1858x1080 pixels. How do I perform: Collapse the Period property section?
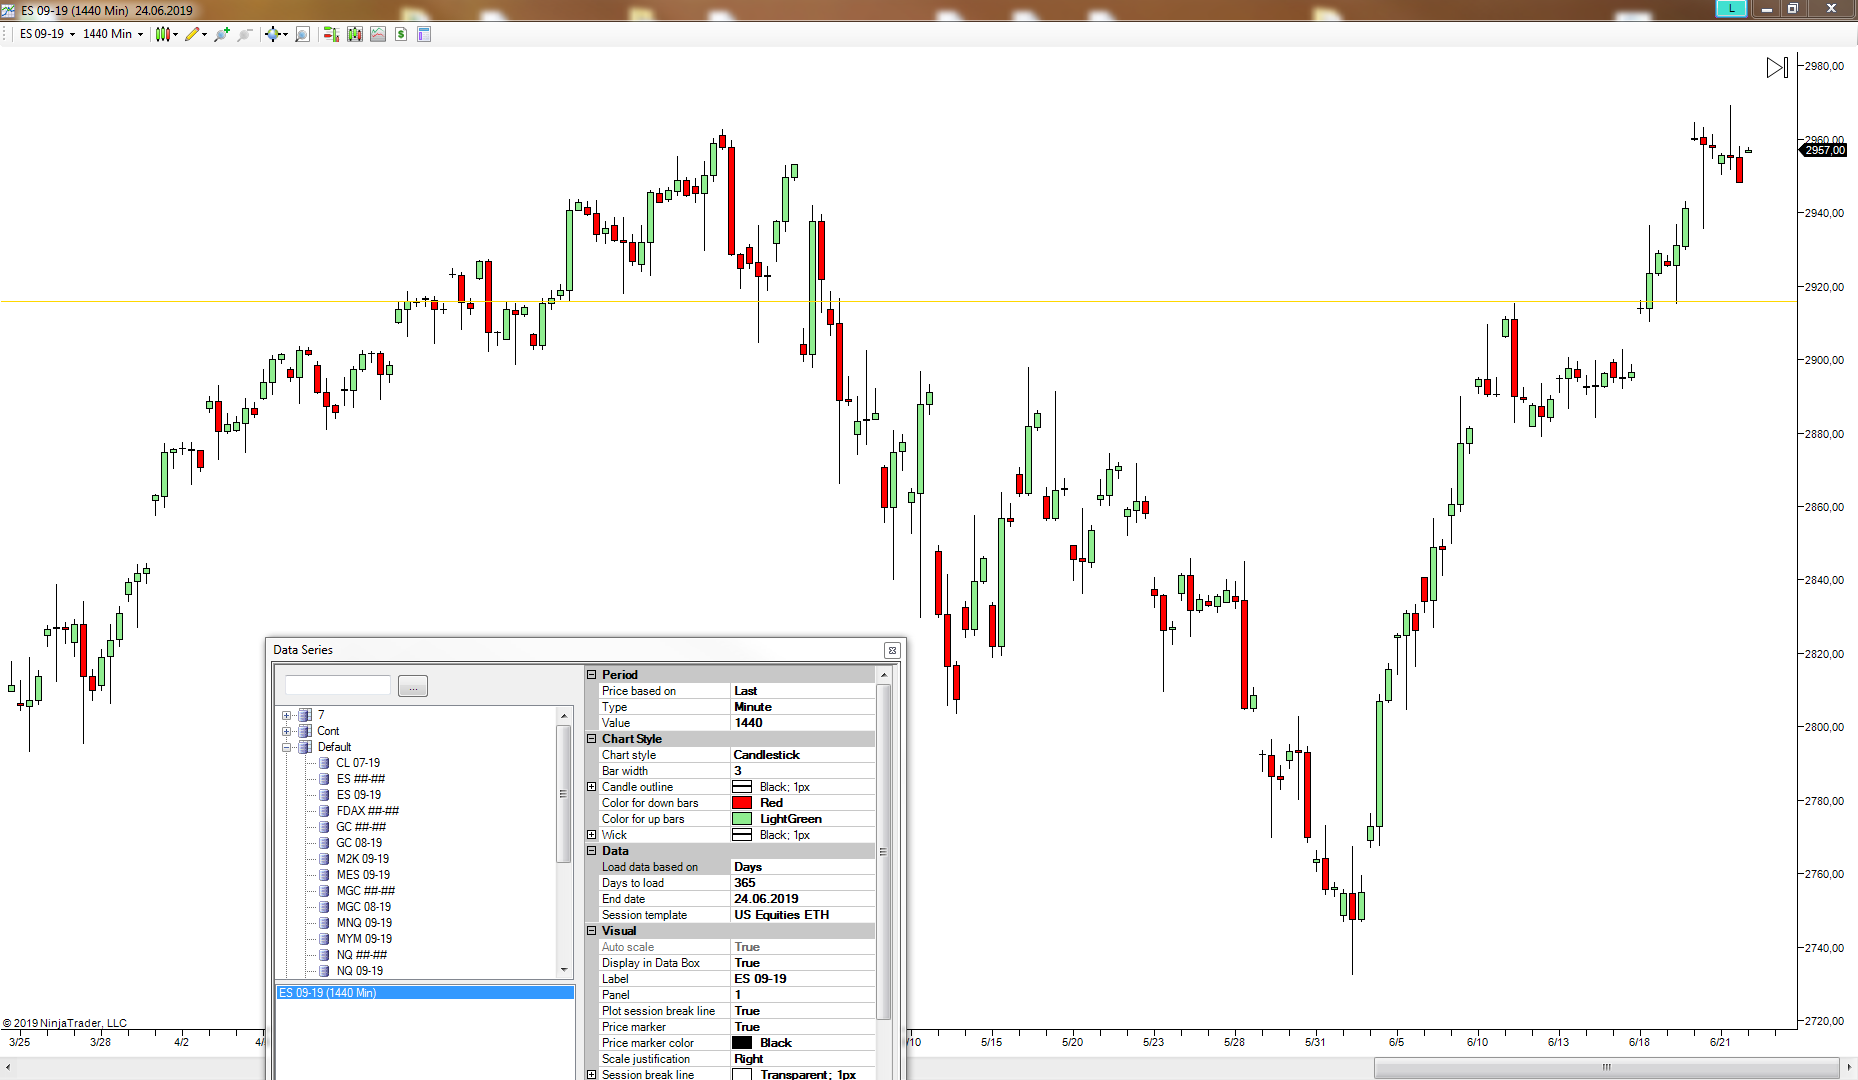592,675
